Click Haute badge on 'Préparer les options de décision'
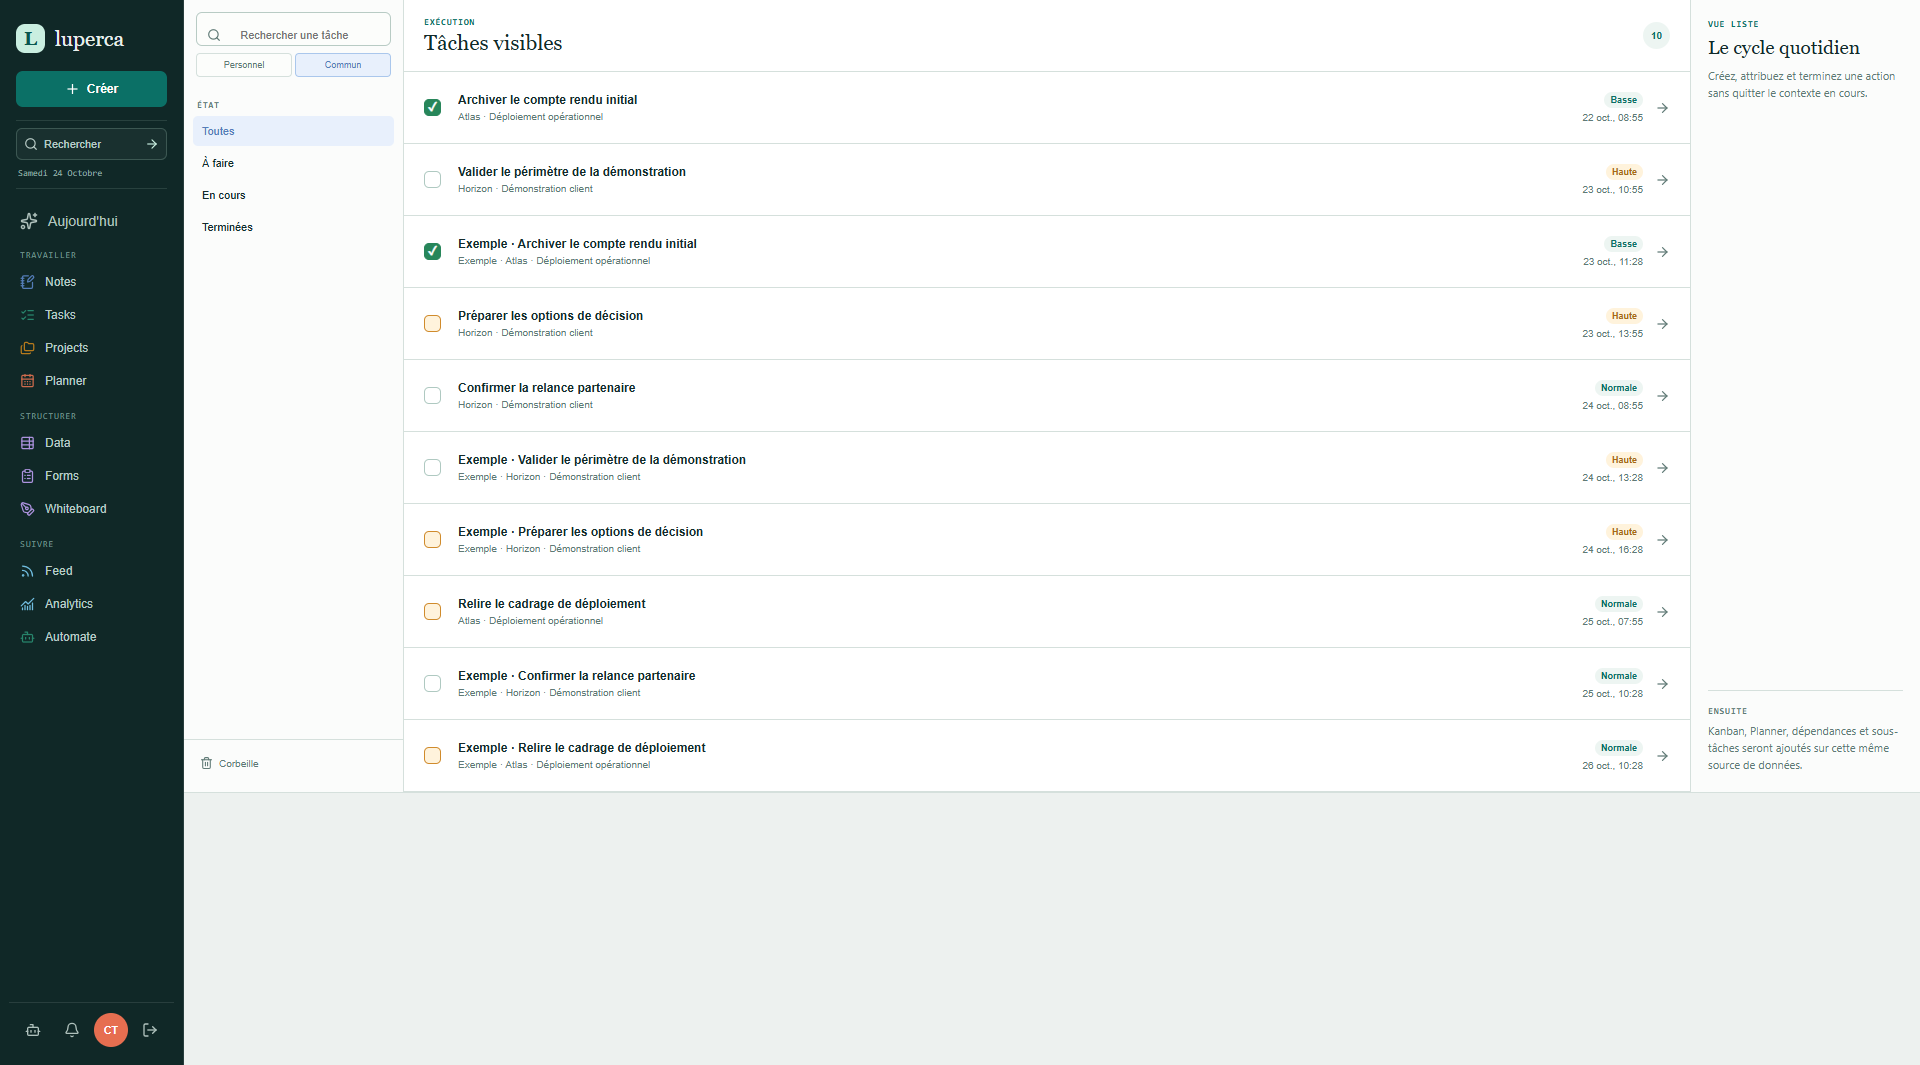Viewport: 1920px width, 1065px height. point(1624,316)
